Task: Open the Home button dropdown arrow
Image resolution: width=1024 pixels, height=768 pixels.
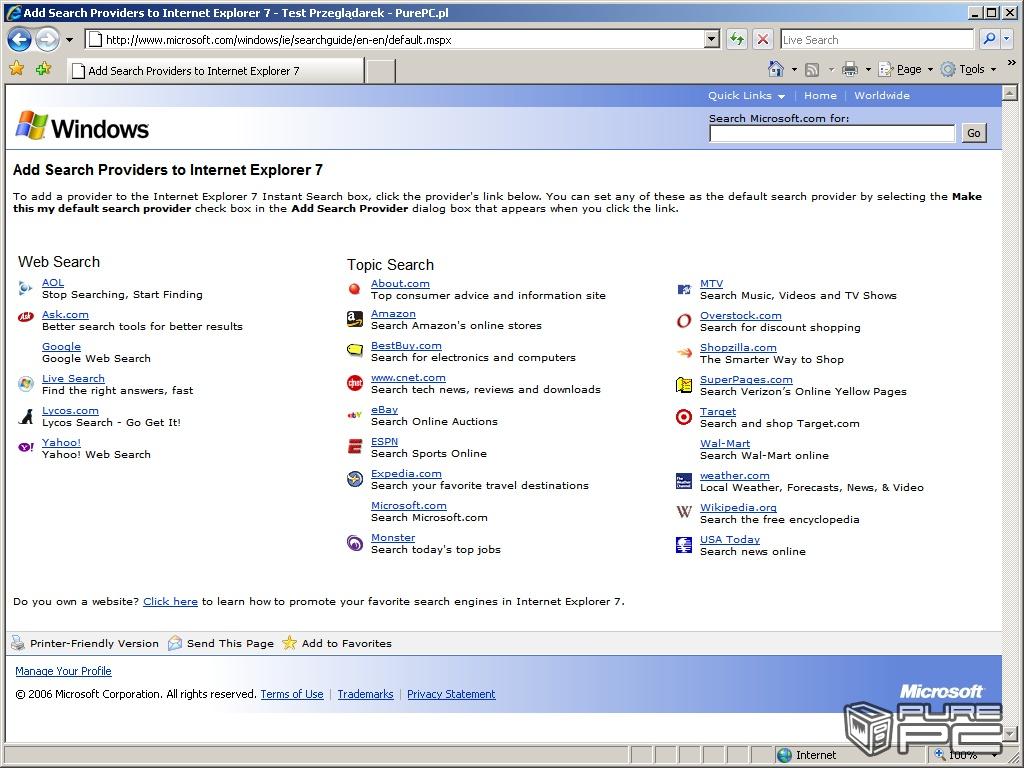Action: (x=794, y=69)
